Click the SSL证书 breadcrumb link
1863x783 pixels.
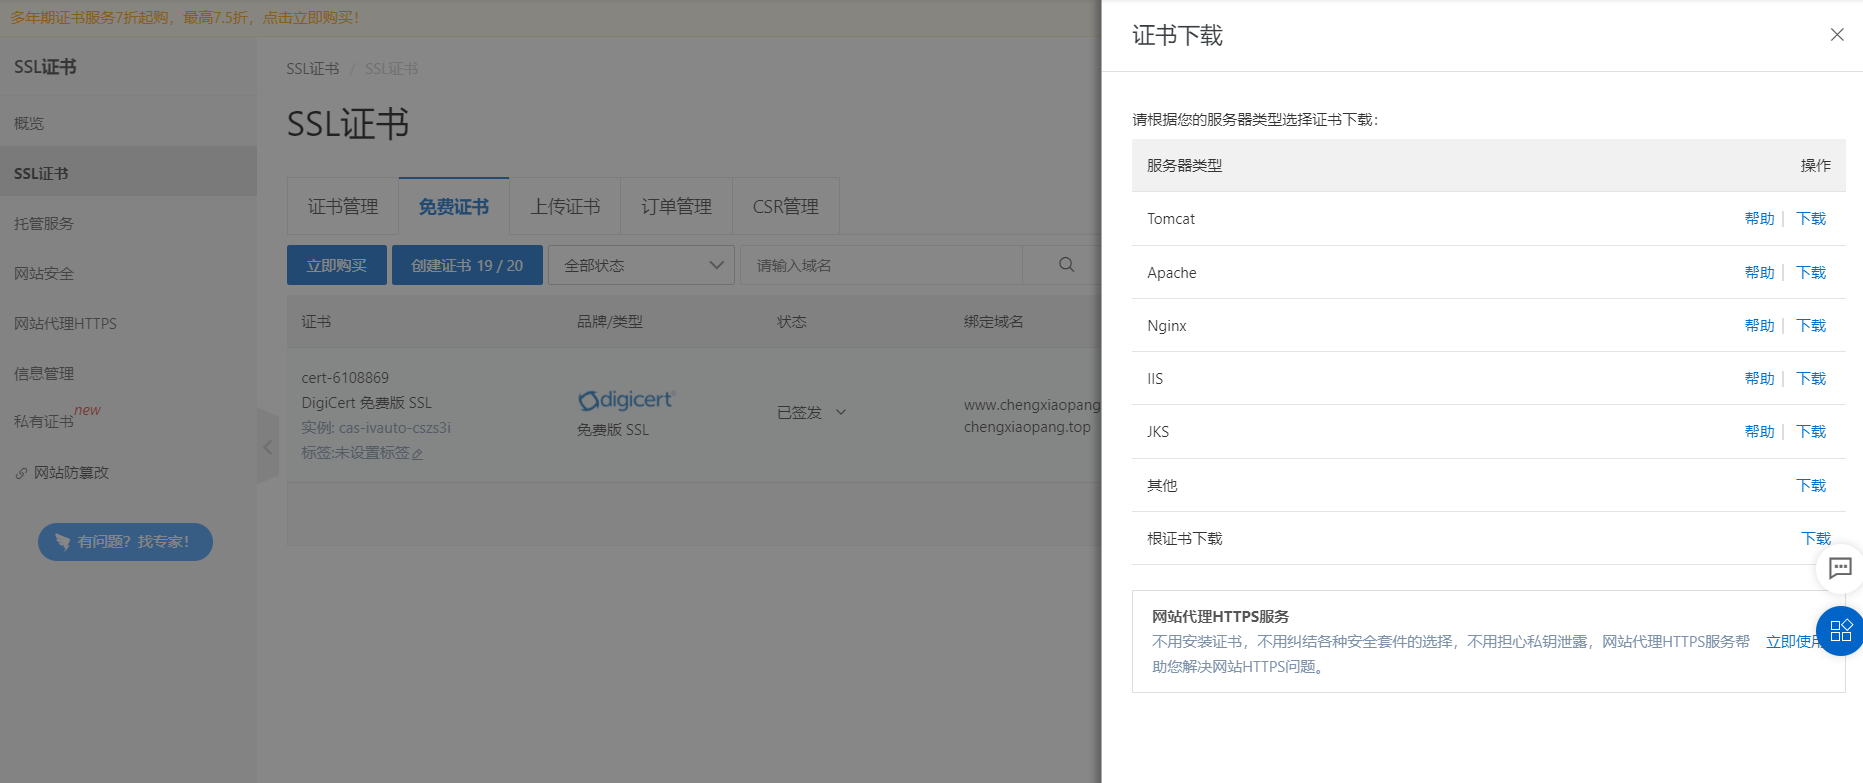pyautogui.click(x=313, y=68)
